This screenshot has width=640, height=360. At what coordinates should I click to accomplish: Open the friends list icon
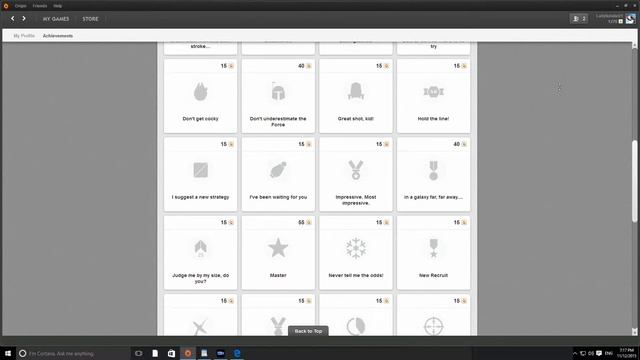click(579, 18)
